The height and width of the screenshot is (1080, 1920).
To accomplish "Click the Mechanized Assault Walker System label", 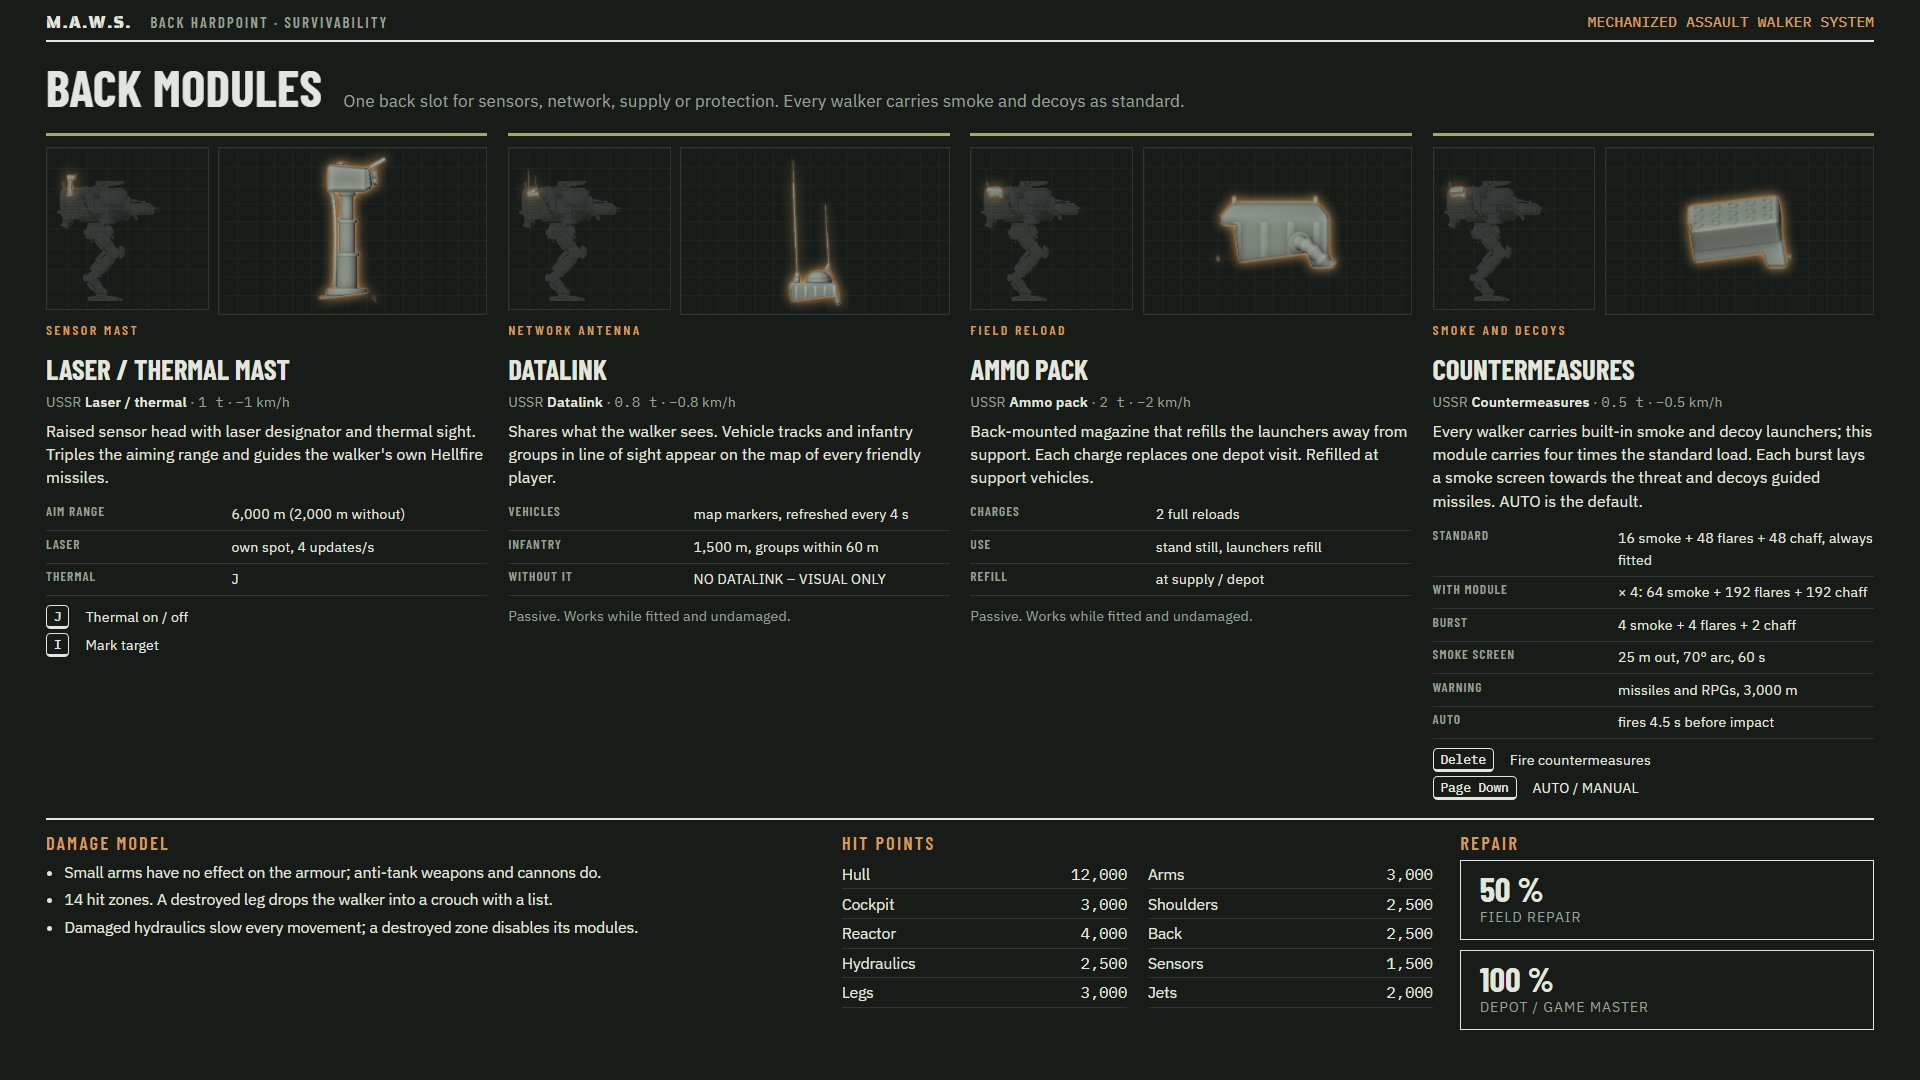I will coord(1730,22).
